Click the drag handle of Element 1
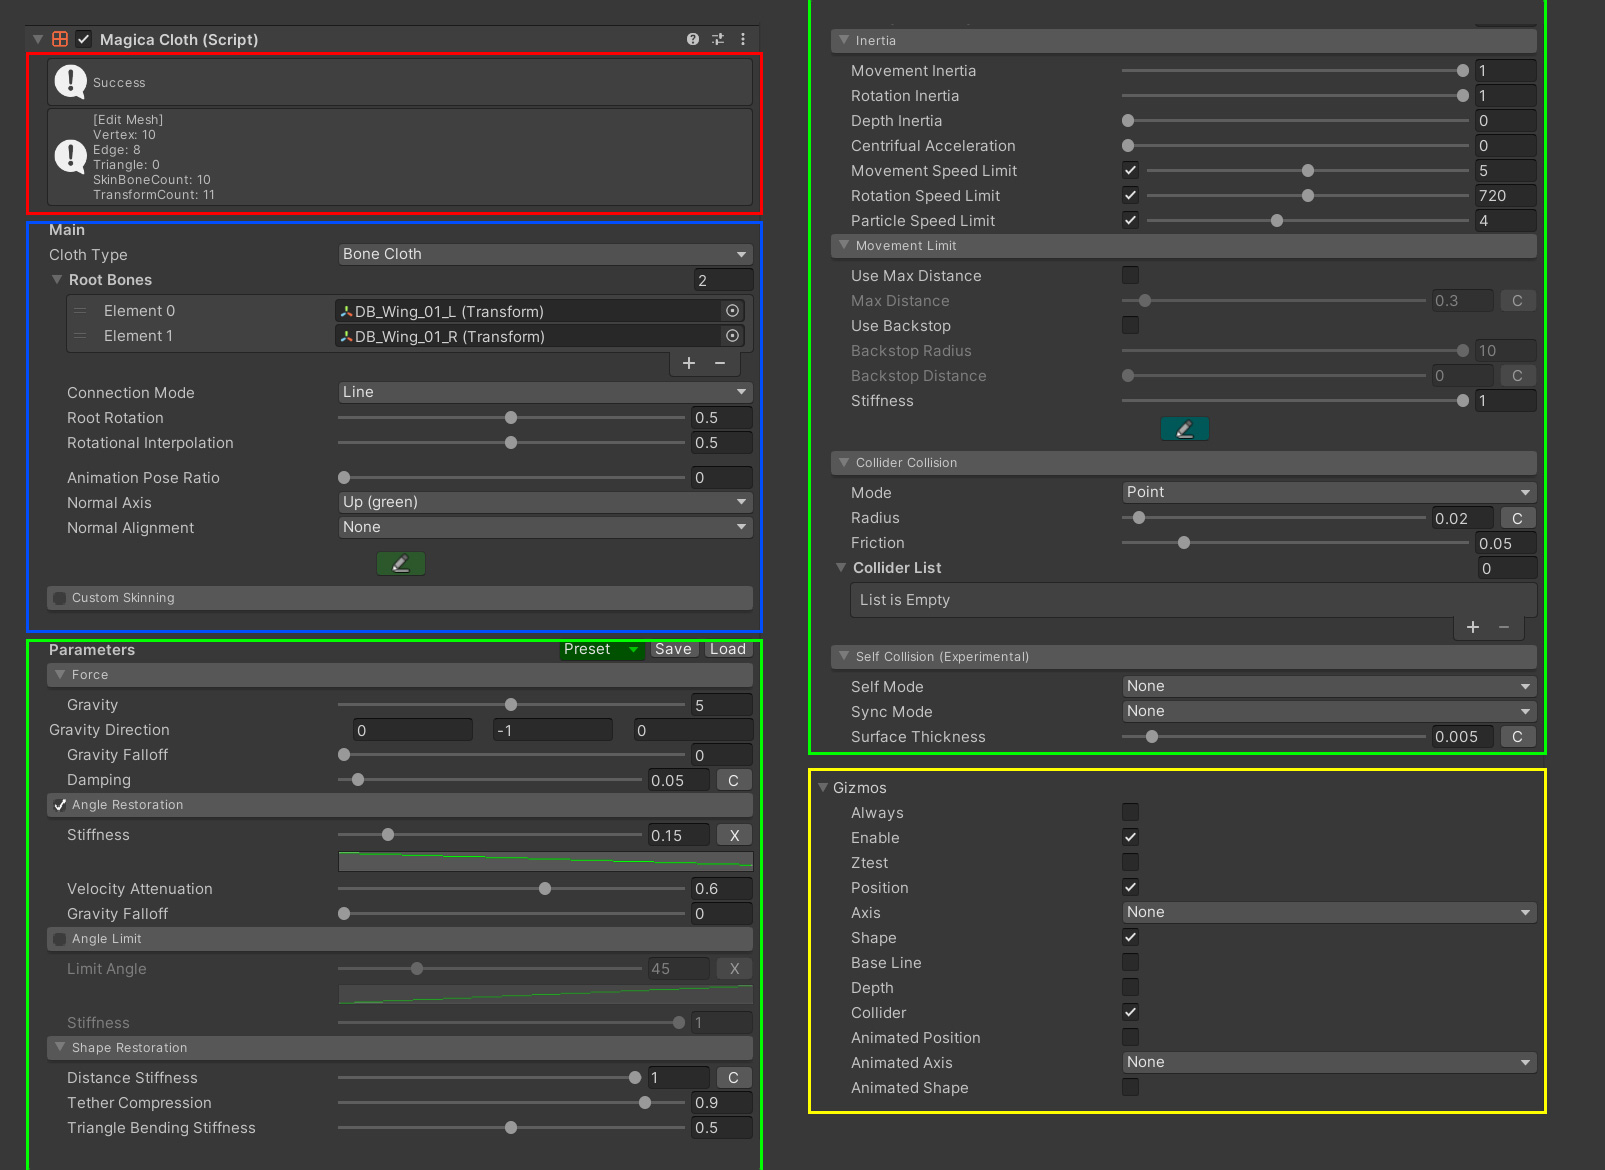This screenshot has width=1605, height=1170. 80,336
